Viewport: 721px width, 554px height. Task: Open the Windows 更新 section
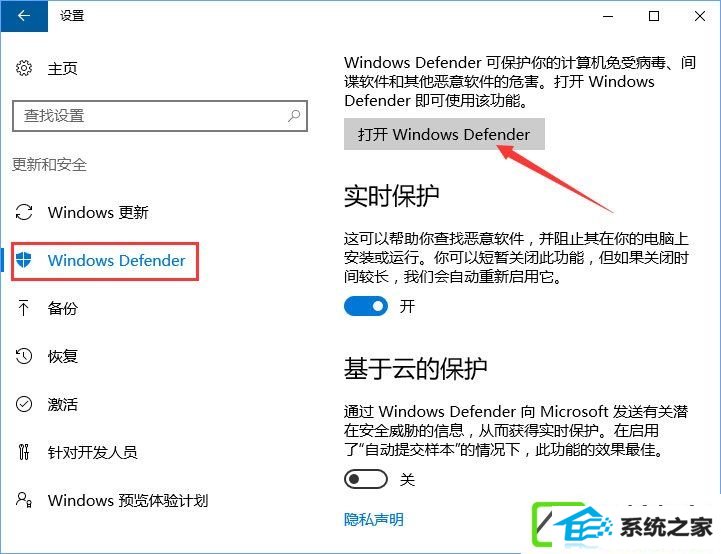tap(98, 212)
